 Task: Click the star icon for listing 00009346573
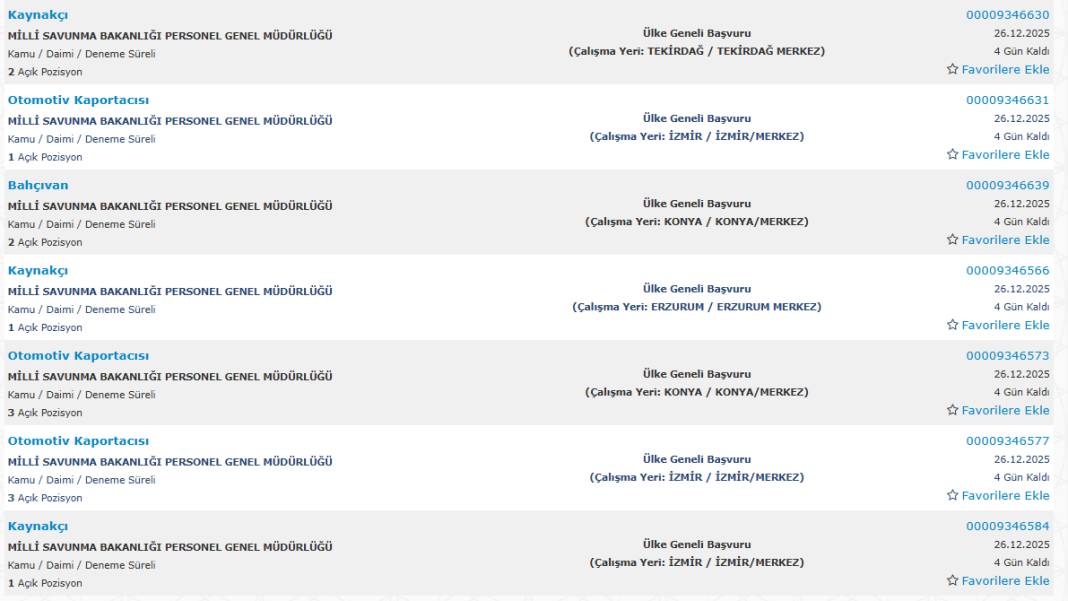[953, 410]
